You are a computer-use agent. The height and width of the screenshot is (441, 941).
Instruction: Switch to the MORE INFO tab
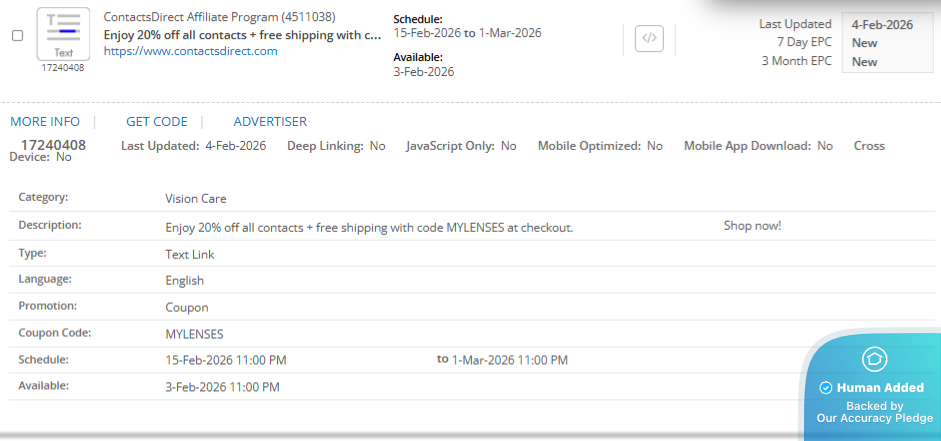pyautogui.click(x=45, y=121)
